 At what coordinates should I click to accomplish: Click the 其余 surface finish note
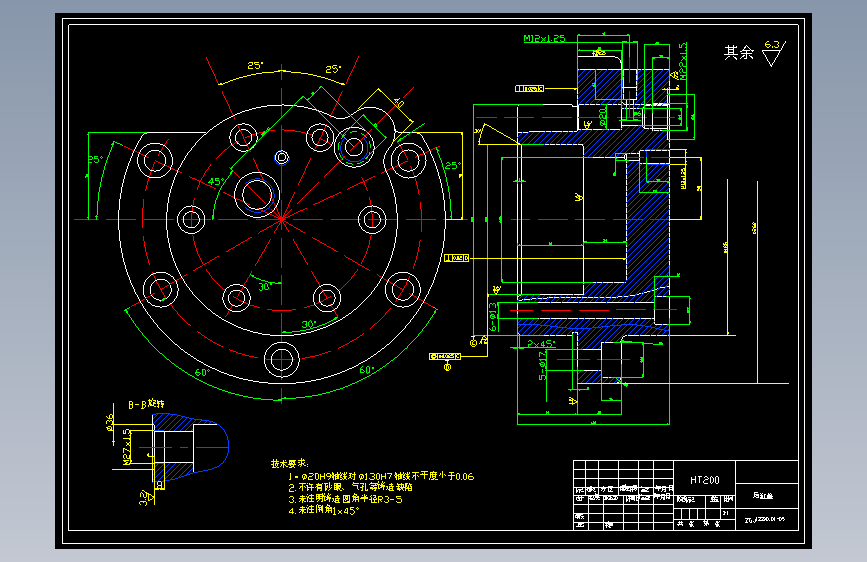pyautogui.click(x=739, y=53)
